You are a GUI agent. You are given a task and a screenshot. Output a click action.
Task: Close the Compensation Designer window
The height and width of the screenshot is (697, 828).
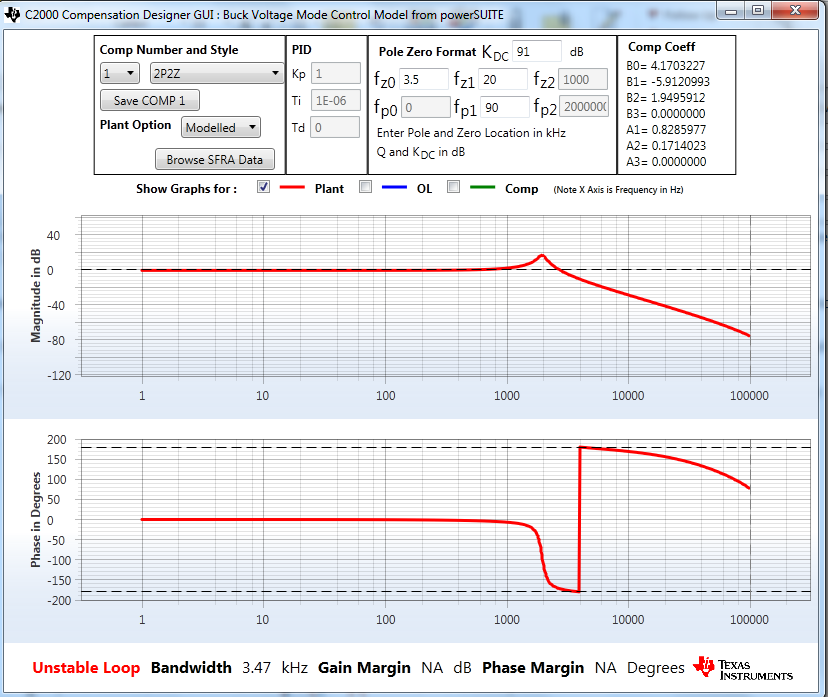[x=795, y=11]
